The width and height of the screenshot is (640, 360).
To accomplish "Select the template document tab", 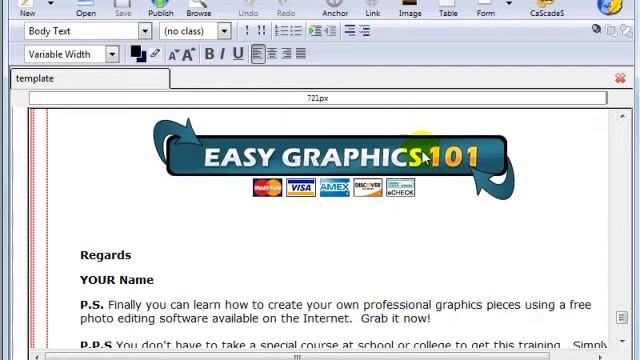I will click(90, 78).
